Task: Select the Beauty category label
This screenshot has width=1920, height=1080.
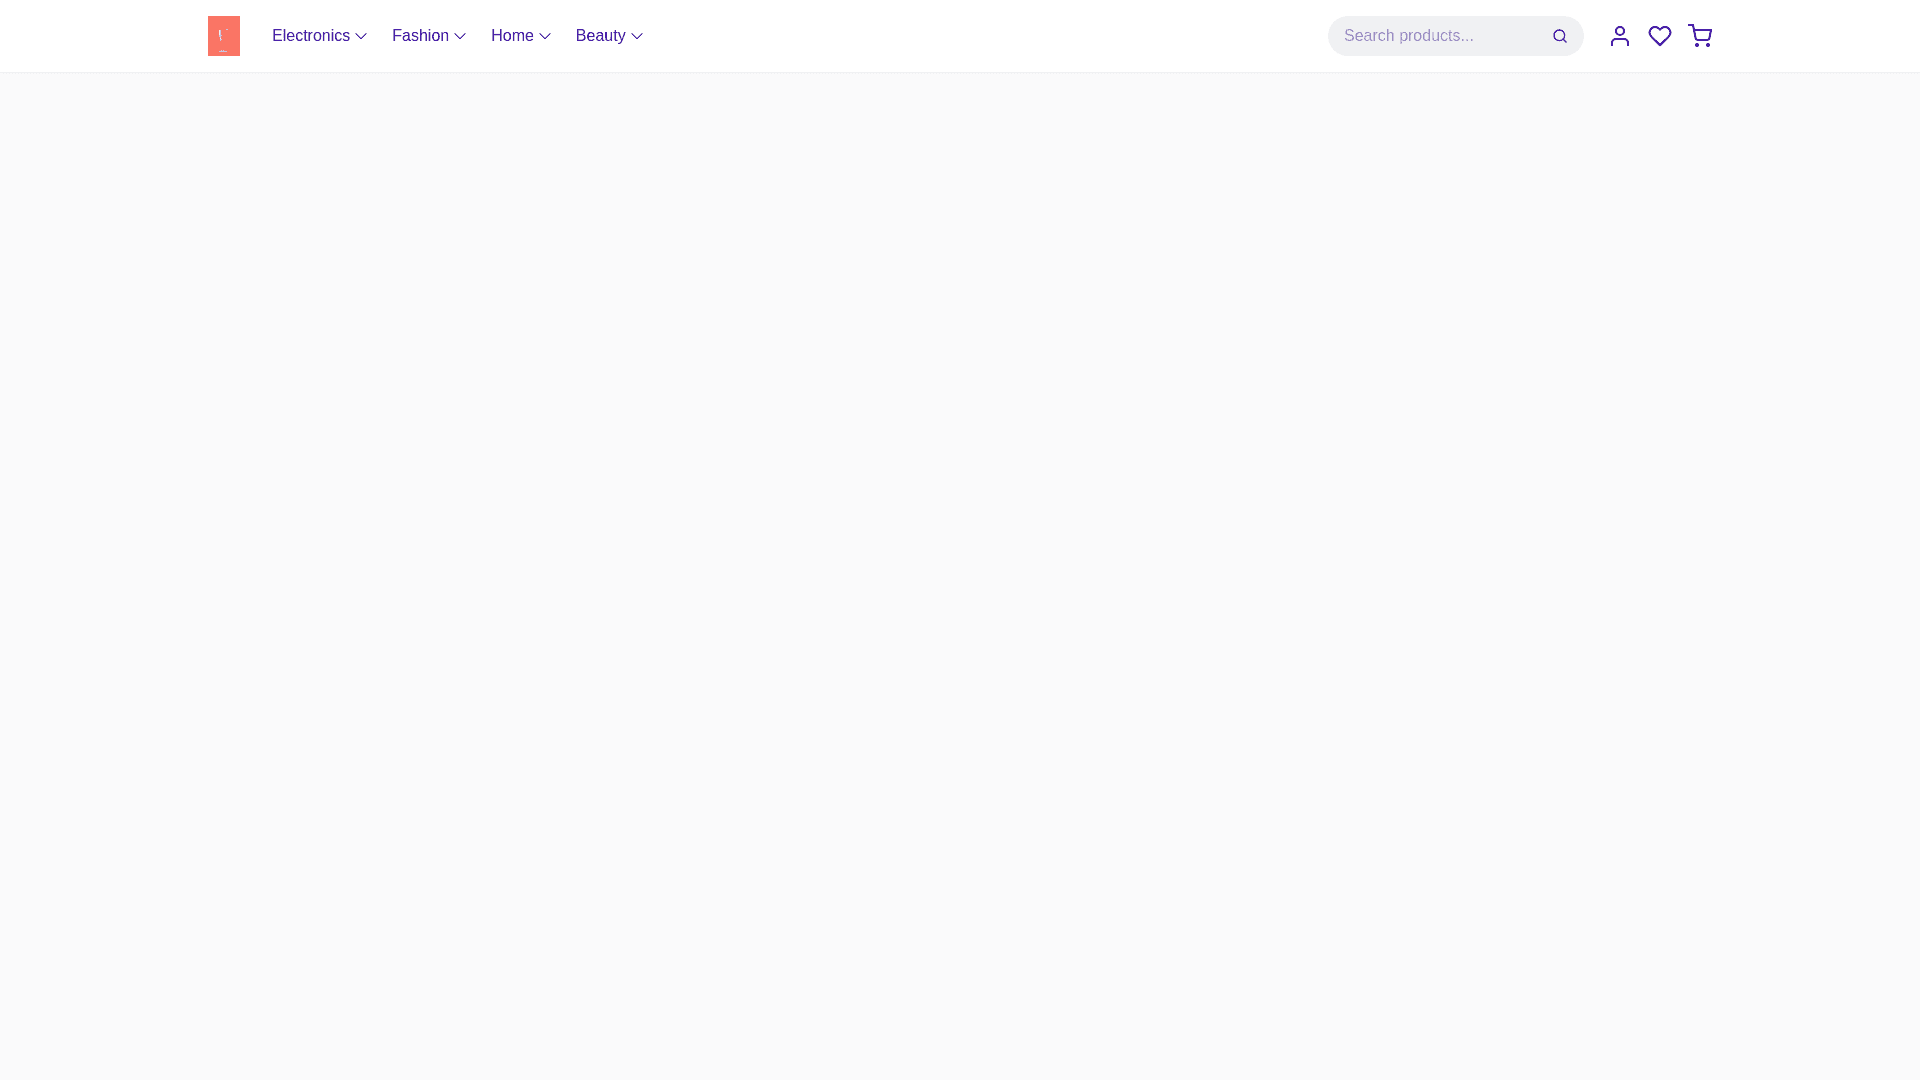Action: (x=600, y=36)
